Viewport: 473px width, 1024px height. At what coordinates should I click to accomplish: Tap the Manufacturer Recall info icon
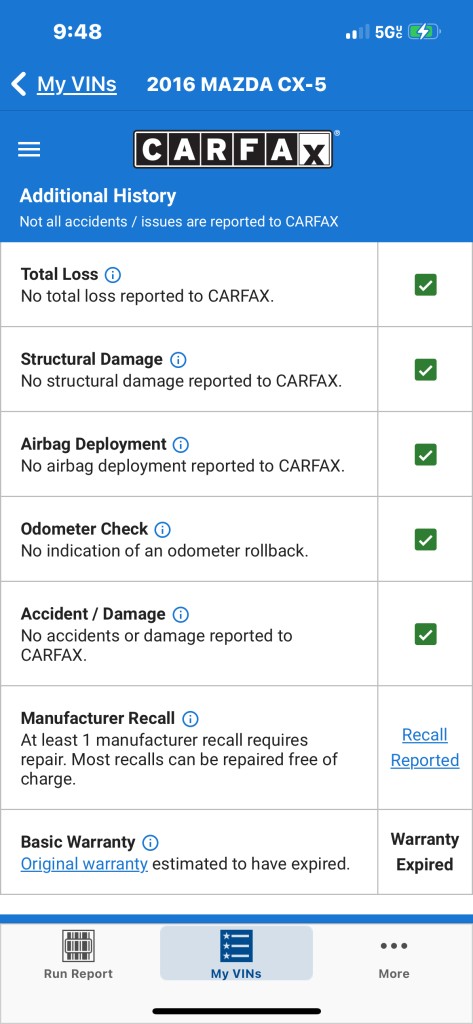click(190, 719)
